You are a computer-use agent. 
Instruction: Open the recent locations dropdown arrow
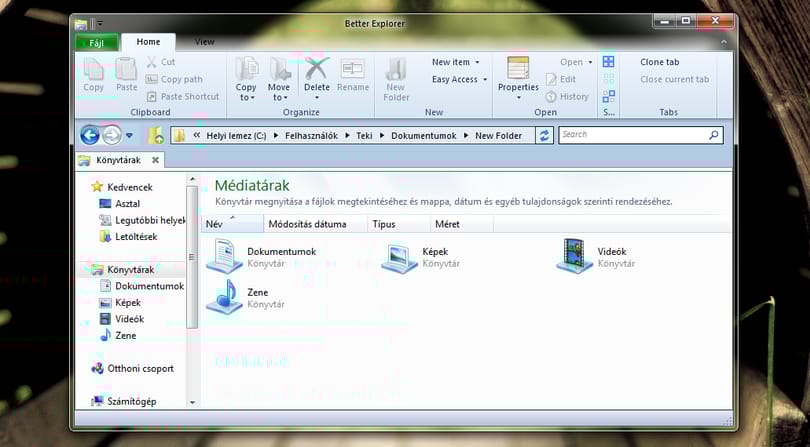pos(129,136)
